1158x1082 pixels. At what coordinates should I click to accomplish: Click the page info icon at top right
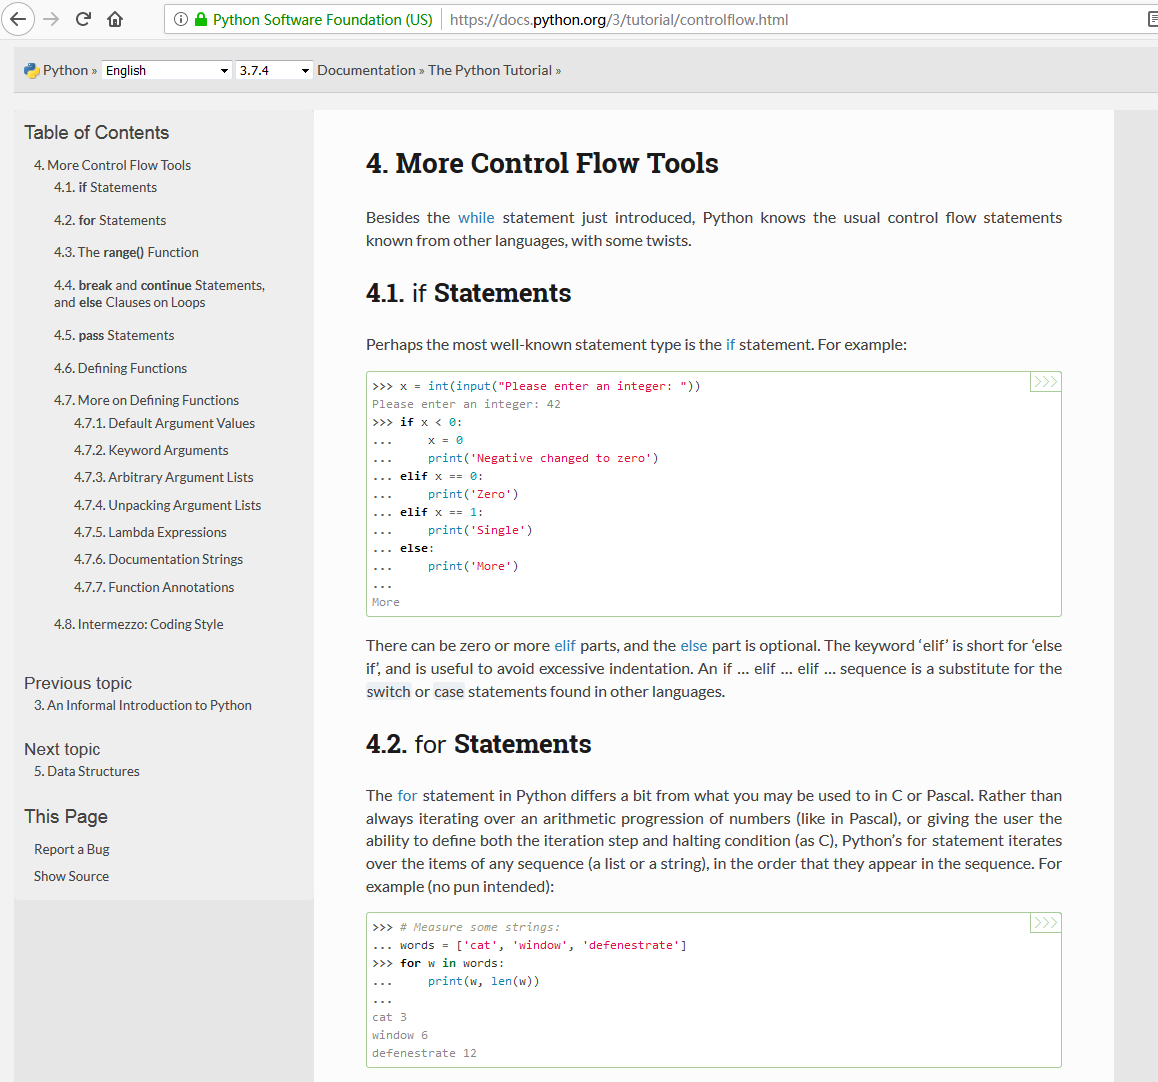[x=1151, y=18]
